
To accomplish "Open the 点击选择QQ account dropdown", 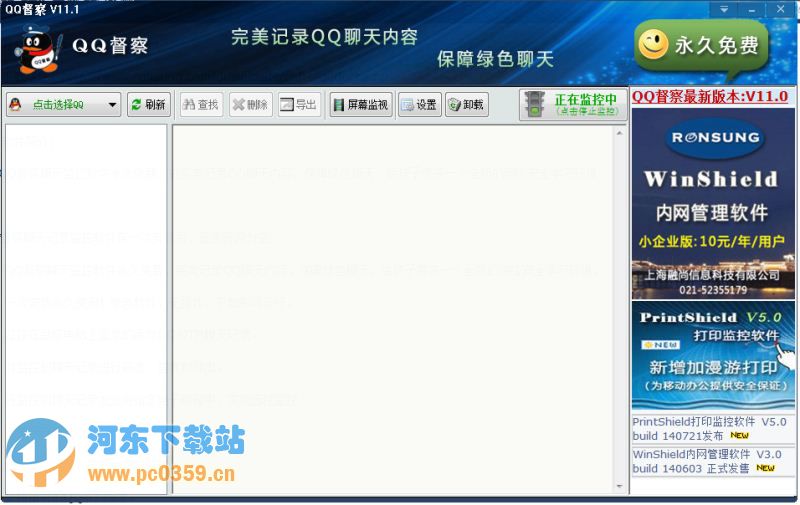I will tap(63, 105).
